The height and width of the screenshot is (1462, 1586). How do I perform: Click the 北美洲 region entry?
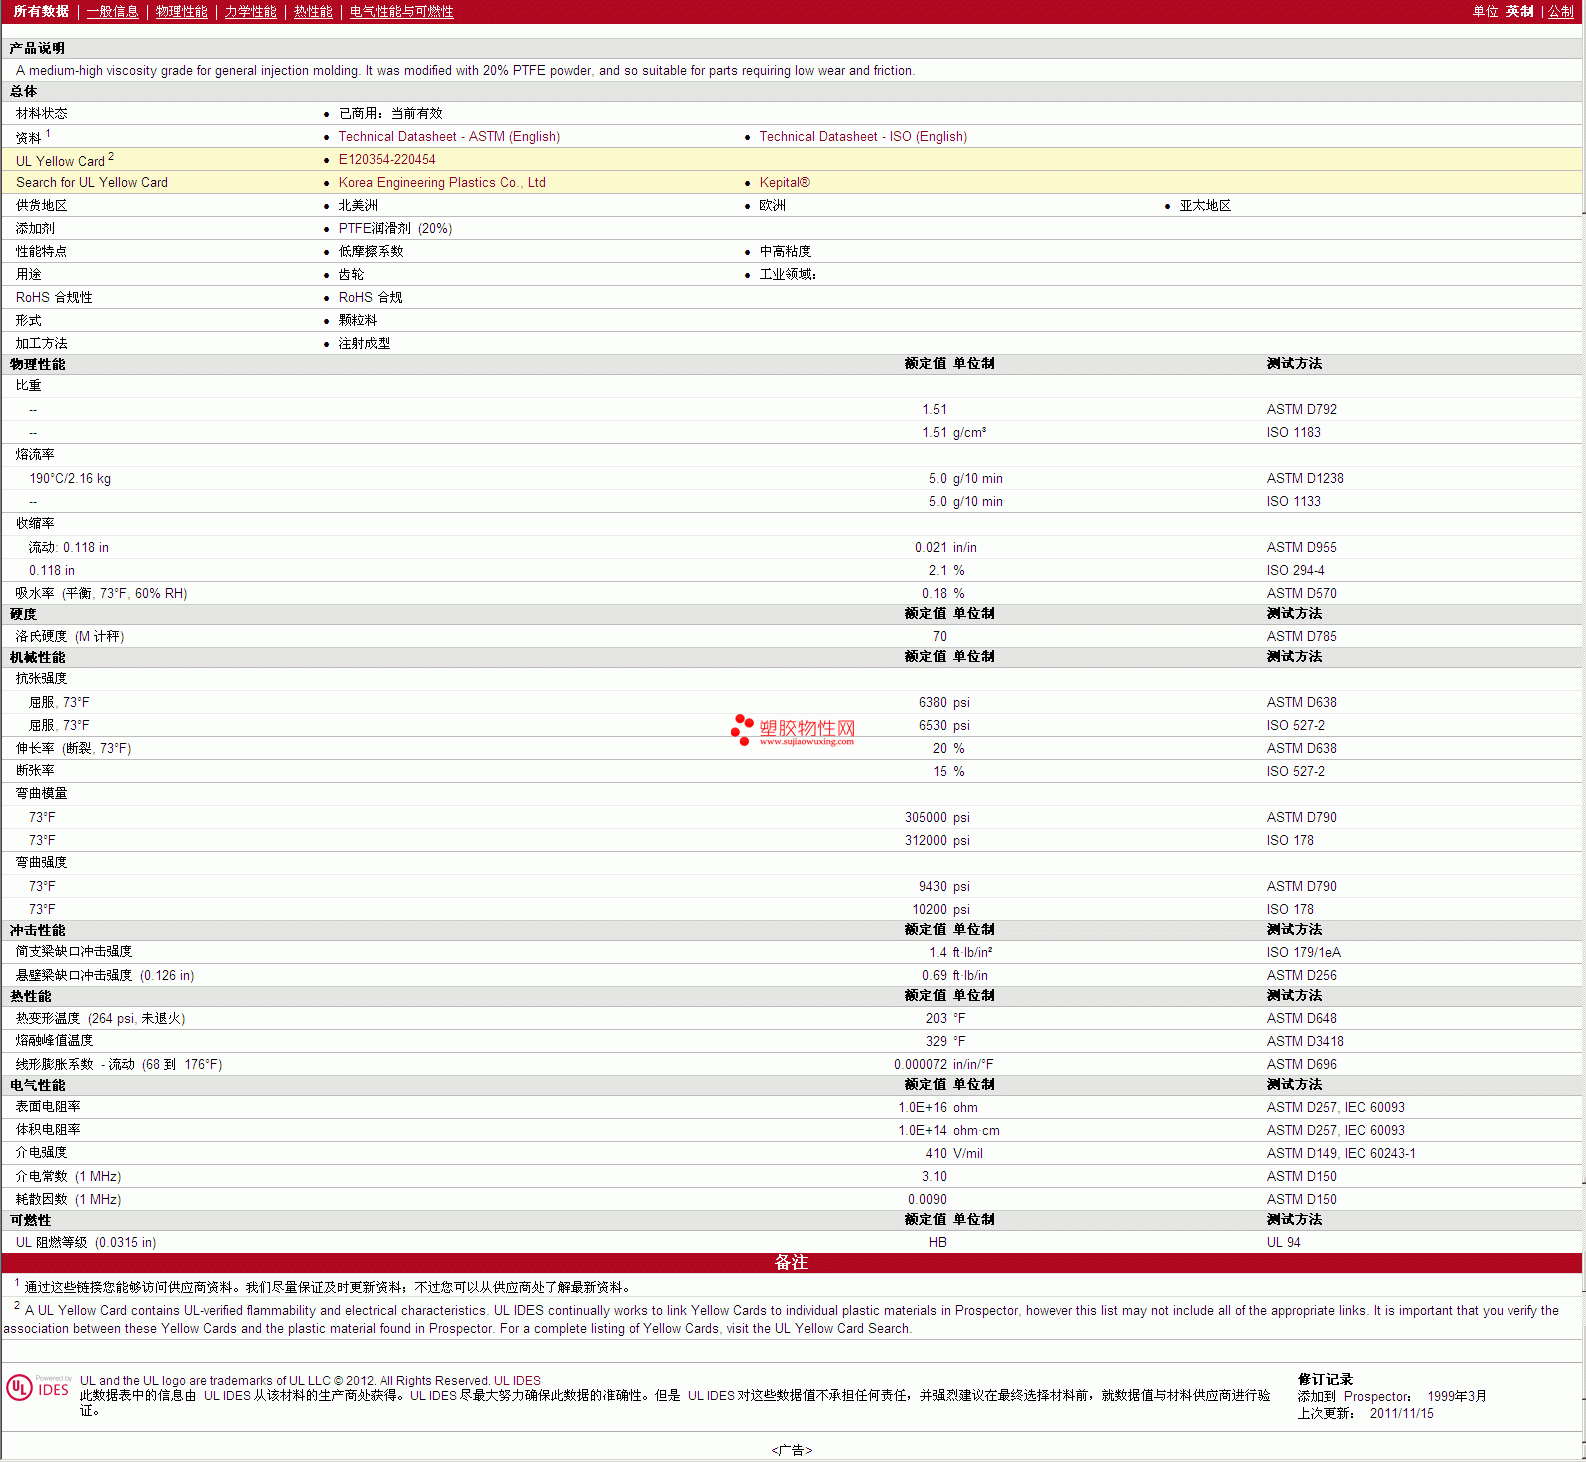358,206
